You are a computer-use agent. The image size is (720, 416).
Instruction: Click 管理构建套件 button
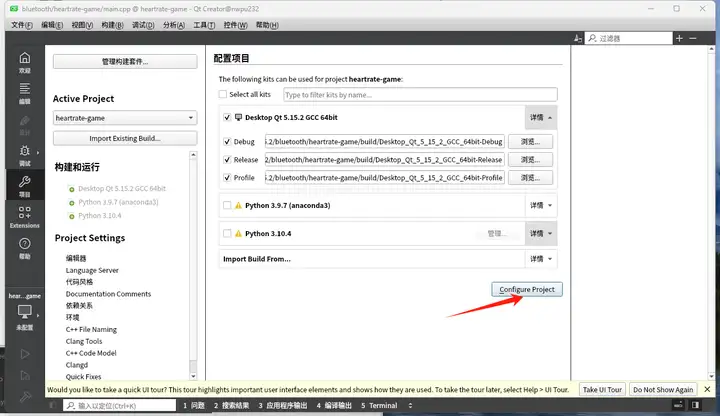tap(125, 62)
